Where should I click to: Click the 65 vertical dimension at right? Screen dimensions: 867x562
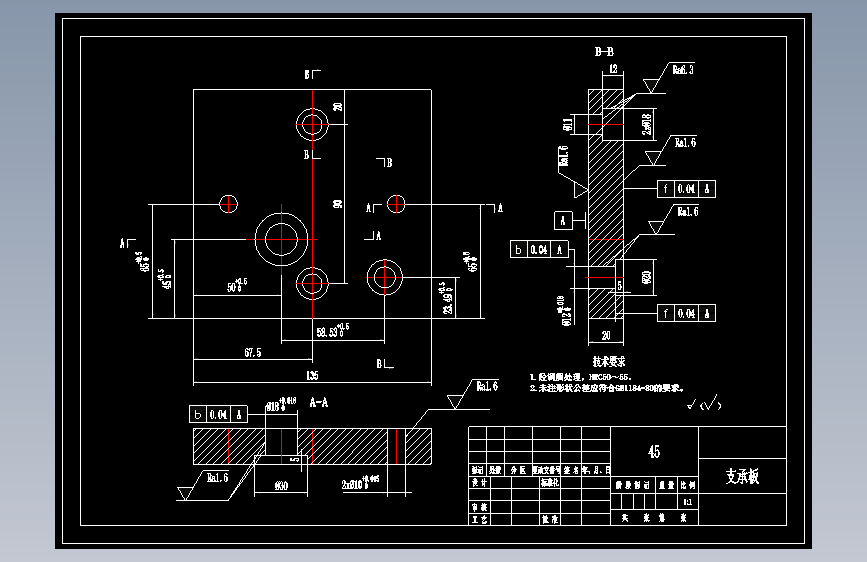click(472, 262)
